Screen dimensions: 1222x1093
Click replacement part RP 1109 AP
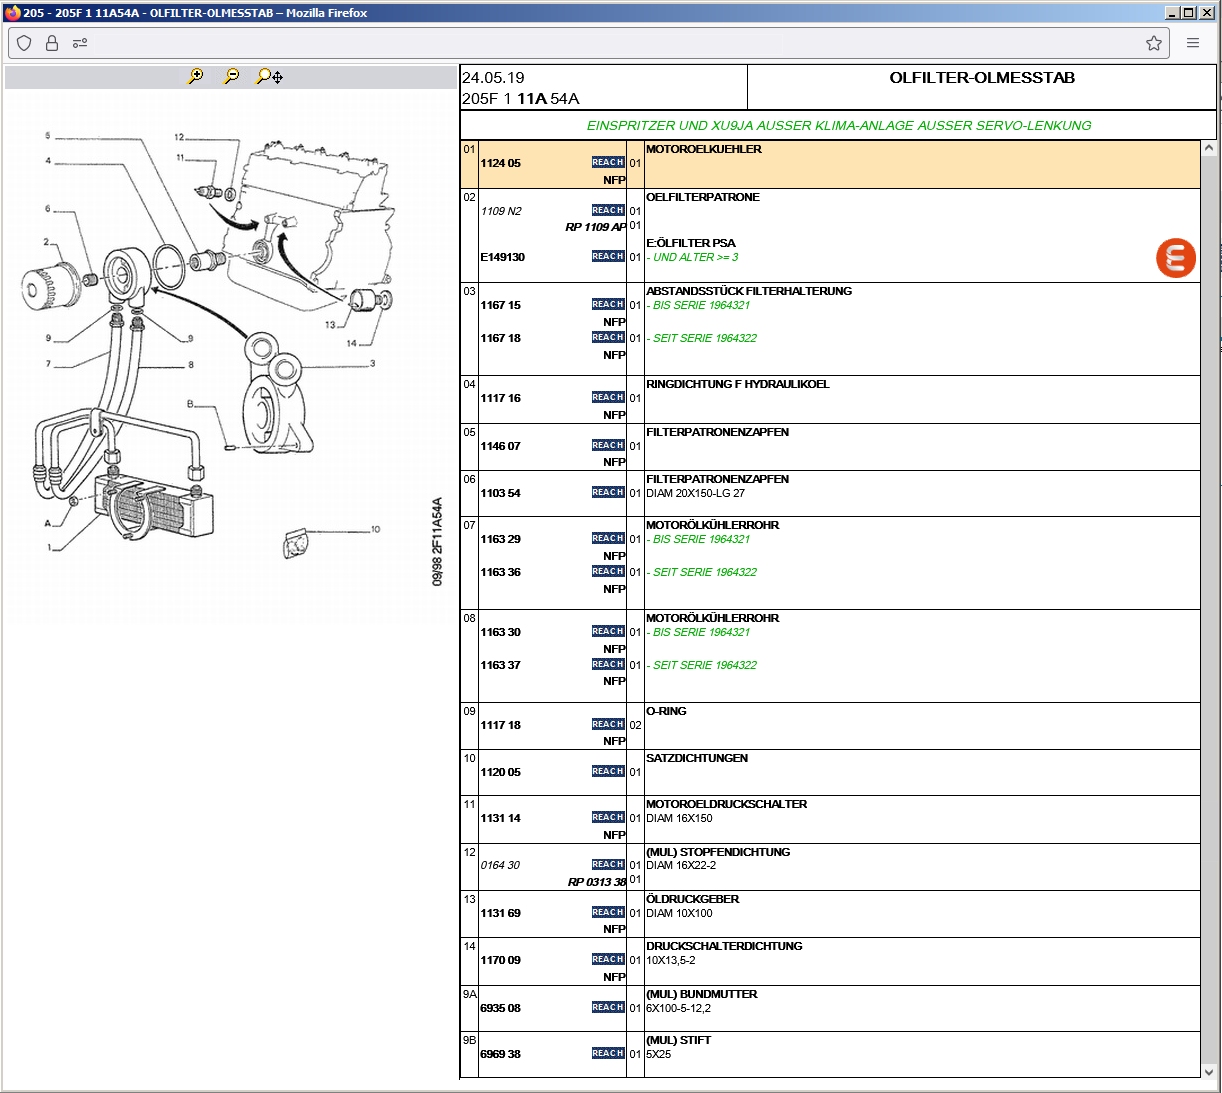point(595,227)
